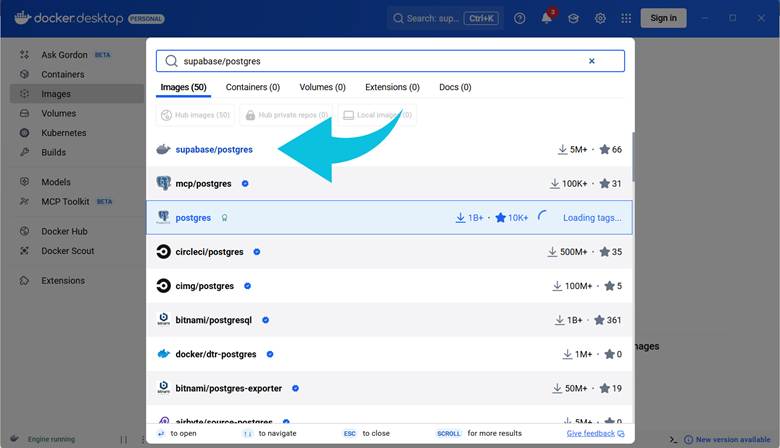The image size is (780, 448).
Task: Switch to the Docs (0) tab
Action: pyautogui.click(x=455, y=87)
